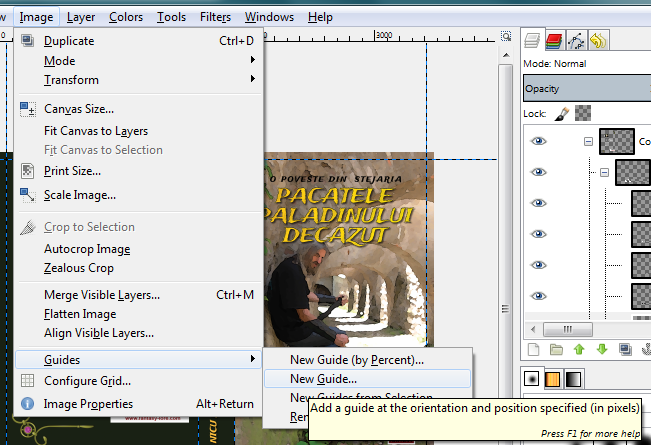Create a new layer group
Viewport: 651px width, 445px height.
pyautogui.click(x=556, y=350)
